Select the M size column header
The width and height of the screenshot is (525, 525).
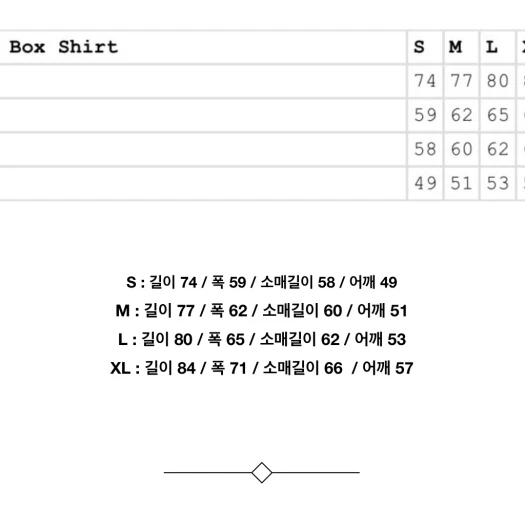(461, 47)
